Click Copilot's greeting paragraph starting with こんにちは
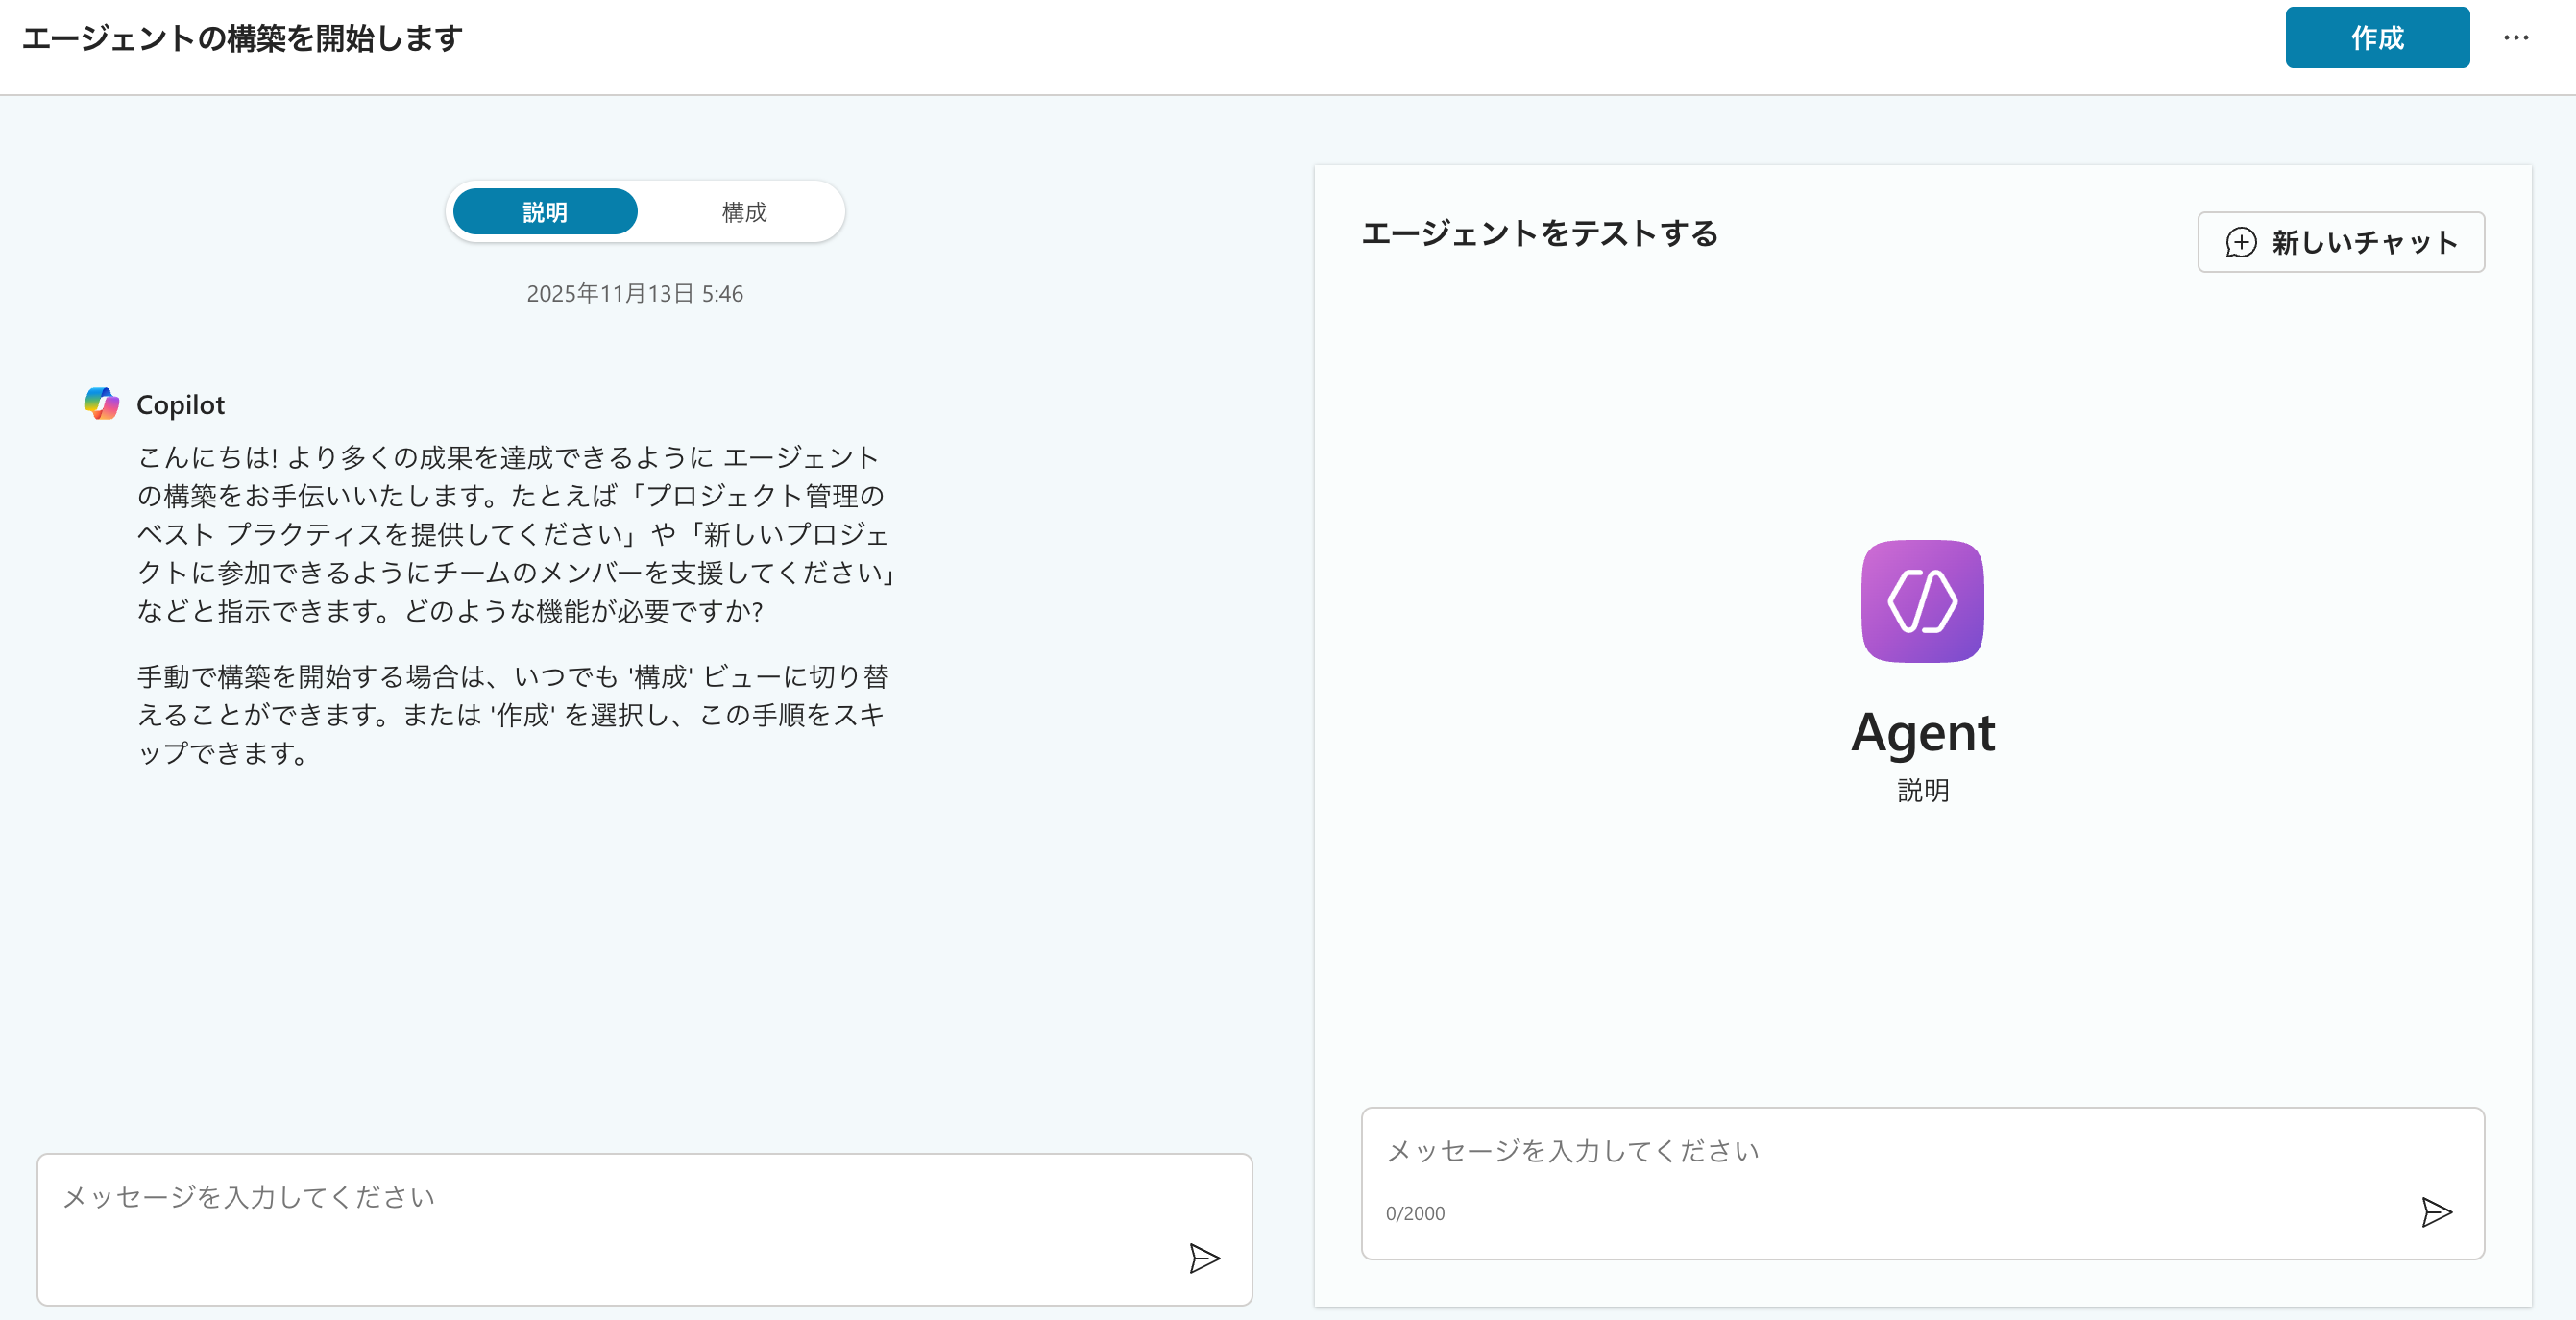The height and width of the screenshot is (1320, 2576). pyautogui.click(x=510, y=534)
